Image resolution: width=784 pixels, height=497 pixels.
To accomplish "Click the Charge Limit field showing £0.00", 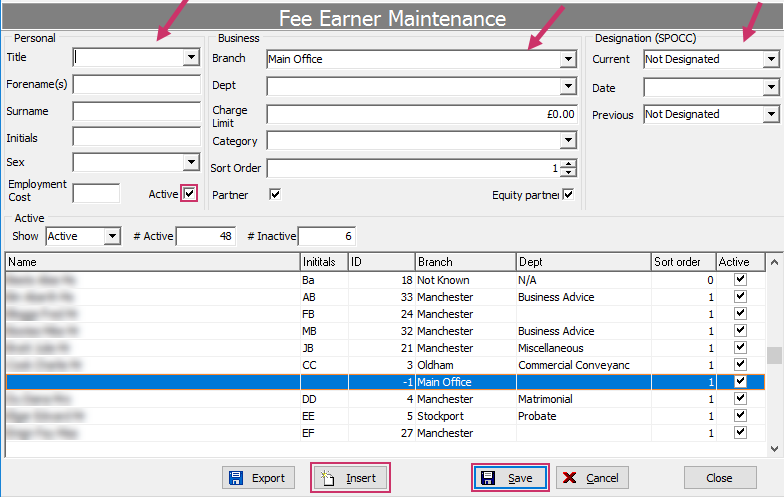I will click(422, 114).
